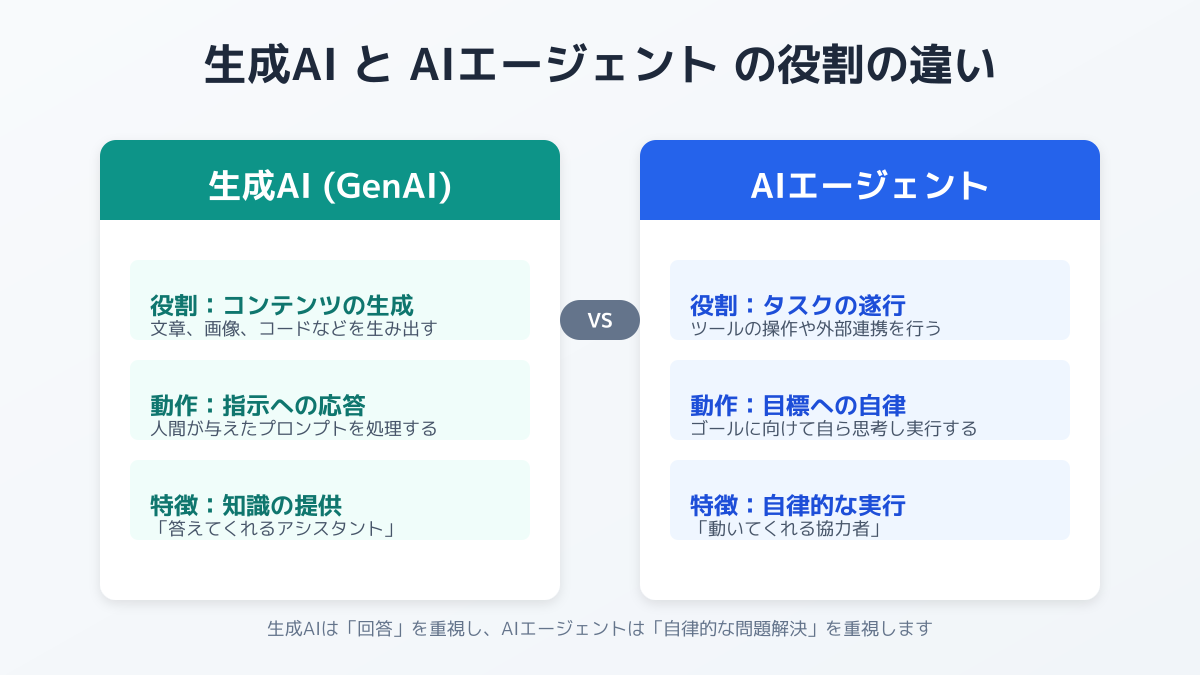Click the text 文章、画像、コードなどを生み出す

pos(294,328)
